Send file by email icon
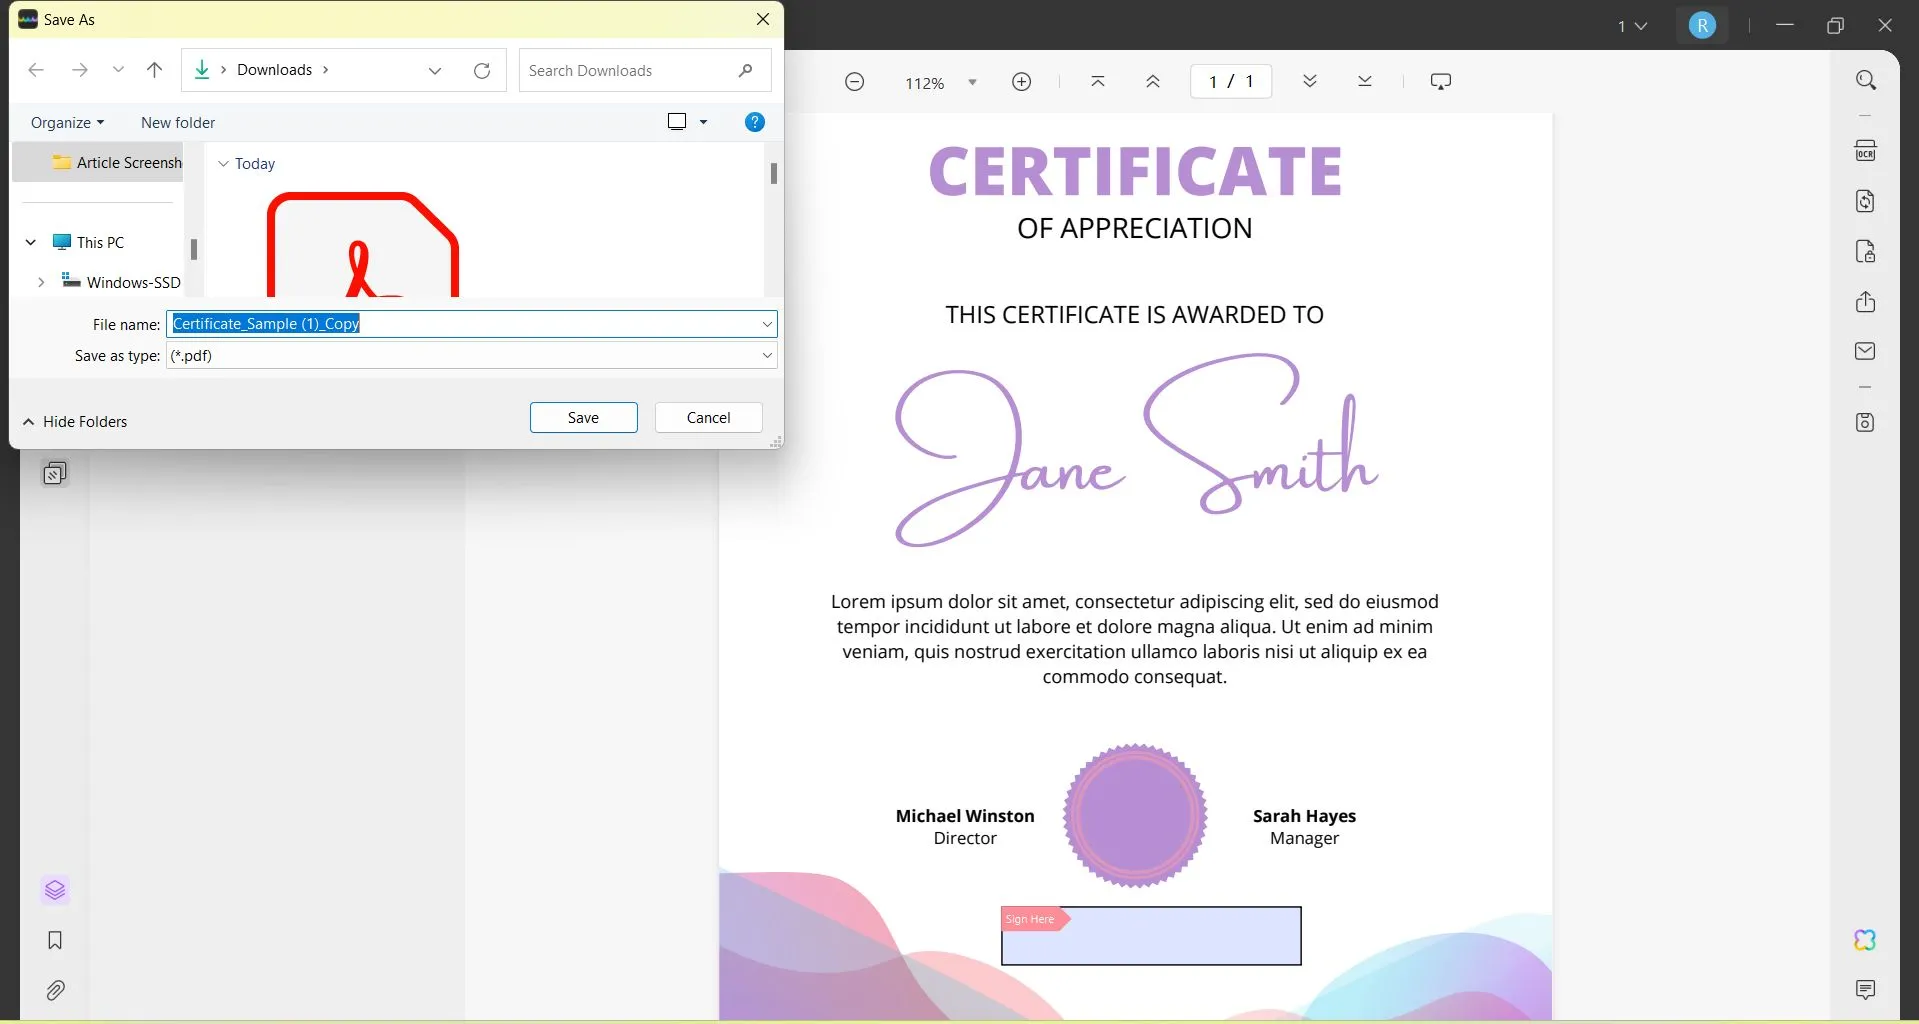1919x1024 pixels. [1865, 351]
